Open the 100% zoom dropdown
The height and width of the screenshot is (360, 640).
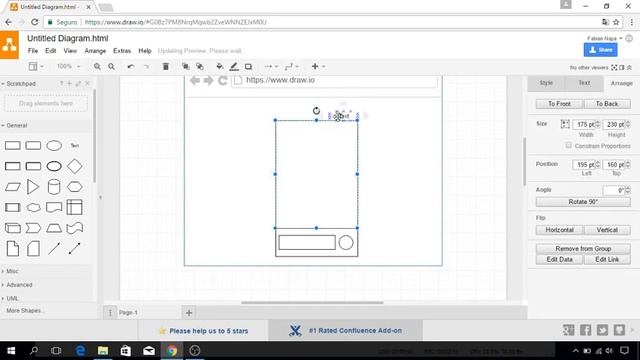coord(68,67)
